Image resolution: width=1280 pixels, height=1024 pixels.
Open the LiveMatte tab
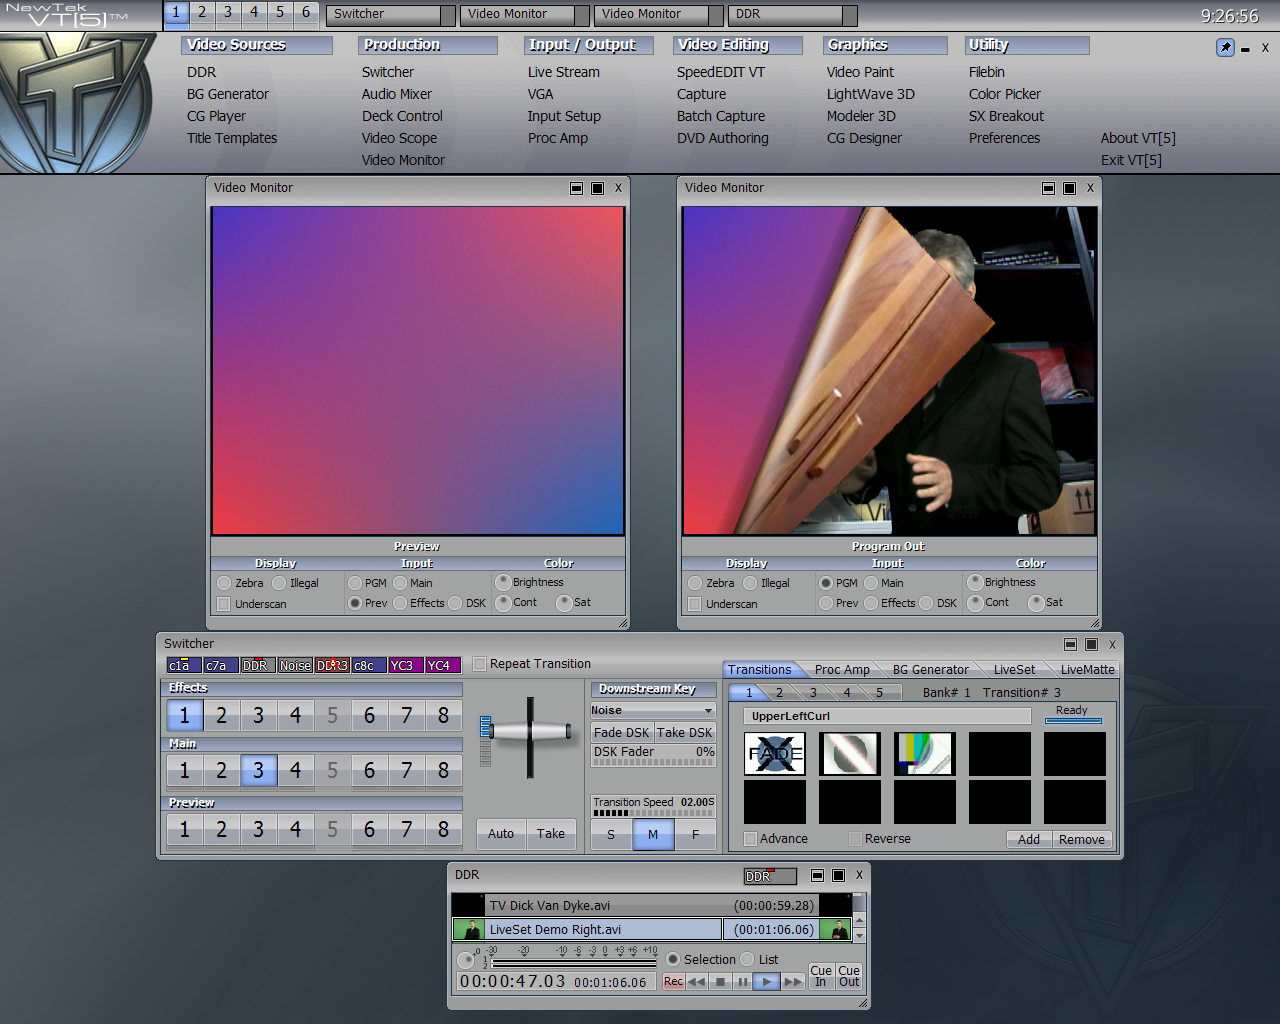pos(1087,670)
